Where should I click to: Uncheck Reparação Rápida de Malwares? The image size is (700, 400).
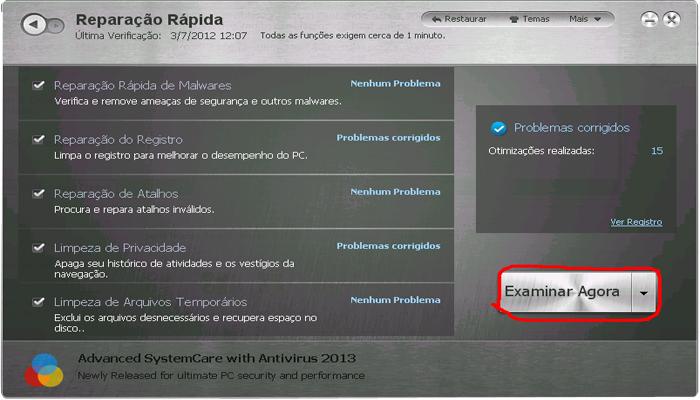pos(38,85)
